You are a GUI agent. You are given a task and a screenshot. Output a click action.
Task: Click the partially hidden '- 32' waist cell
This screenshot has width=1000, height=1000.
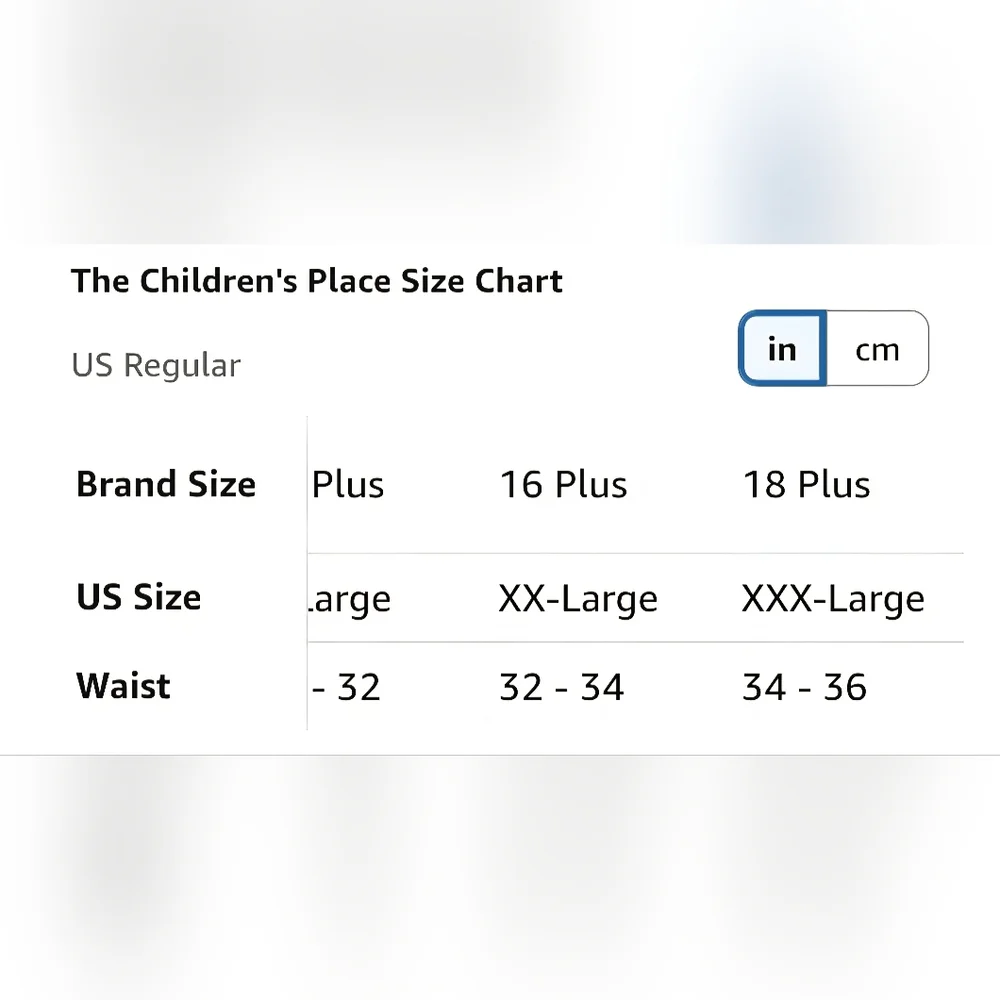(x=346, y=687)
